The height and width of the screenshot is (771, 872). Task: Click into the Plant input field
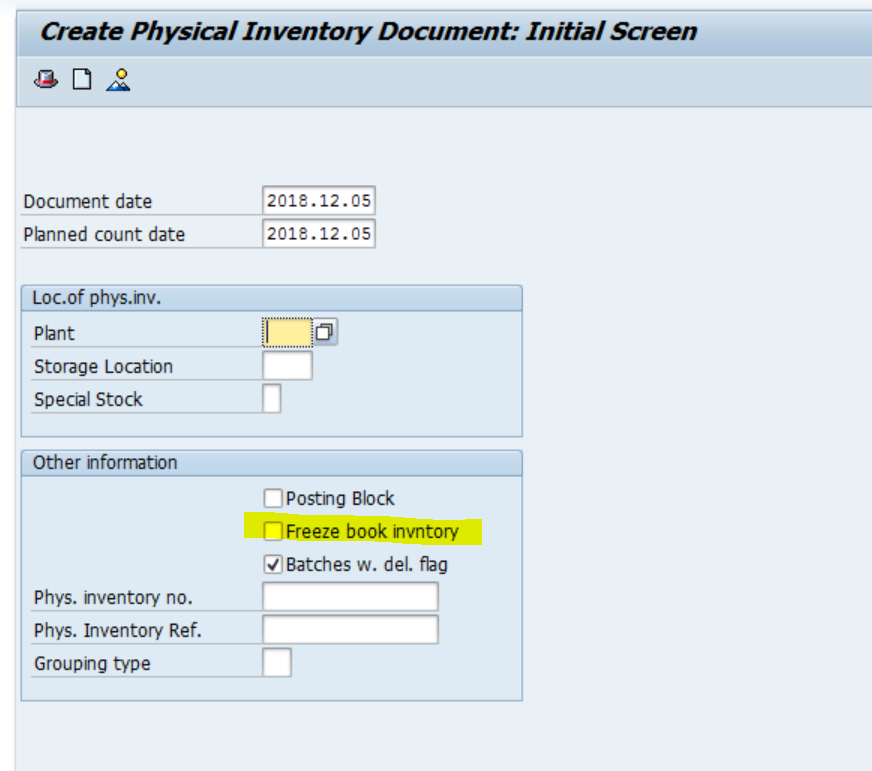[287, 333]
